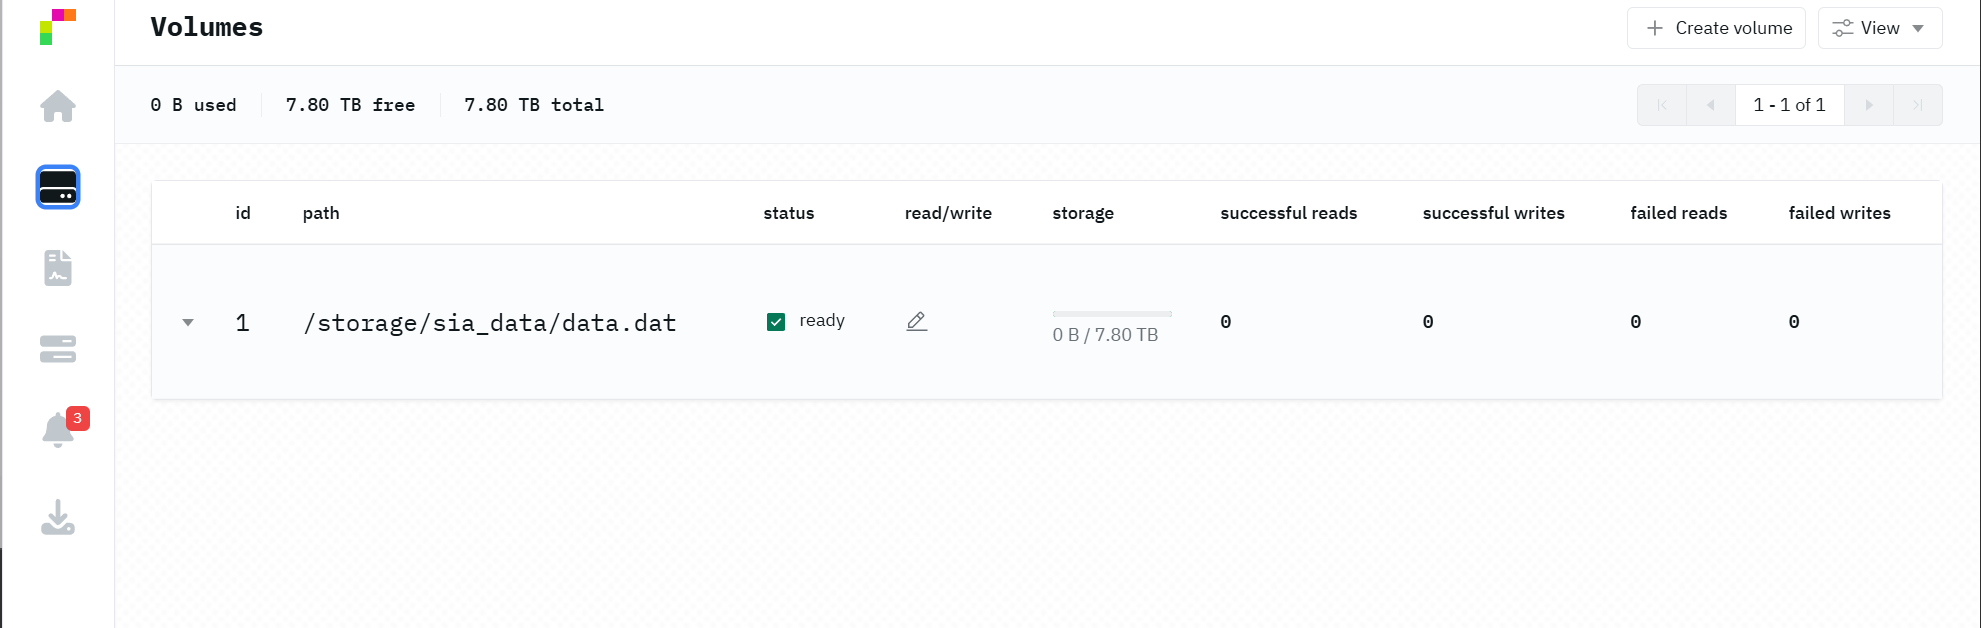
Task: Open the server configuration icon in sidebar
Action: 58,349
